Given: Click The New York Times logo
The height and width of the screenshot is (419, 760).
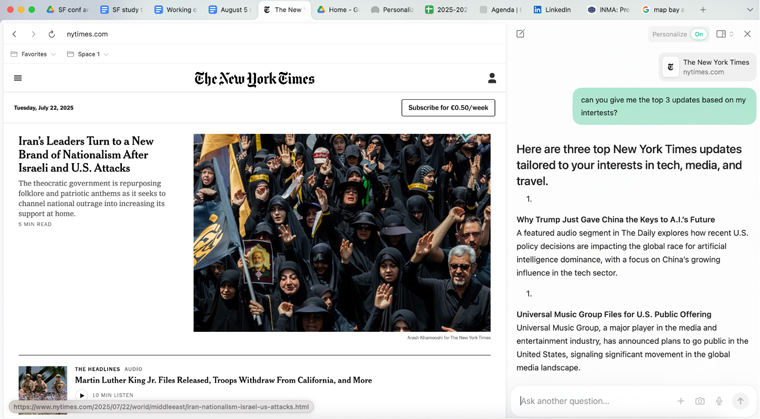Looking at the screenshot, I should [x=254, y=79].
